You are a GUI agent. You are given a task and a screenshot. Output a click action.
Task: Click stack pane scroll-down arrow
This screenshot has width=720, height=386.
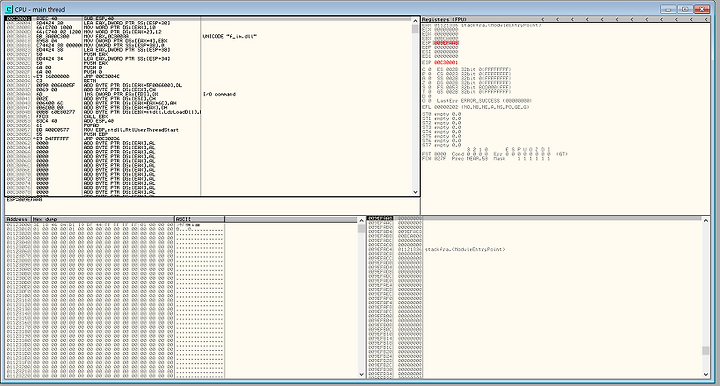pyautogui.click(x=706, y=375)
